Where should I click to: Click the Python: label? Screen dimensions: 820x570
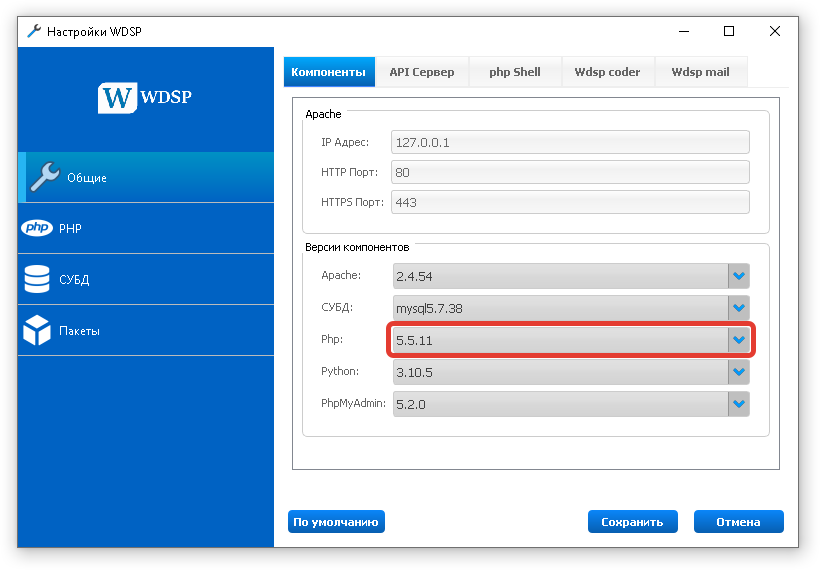340,371
